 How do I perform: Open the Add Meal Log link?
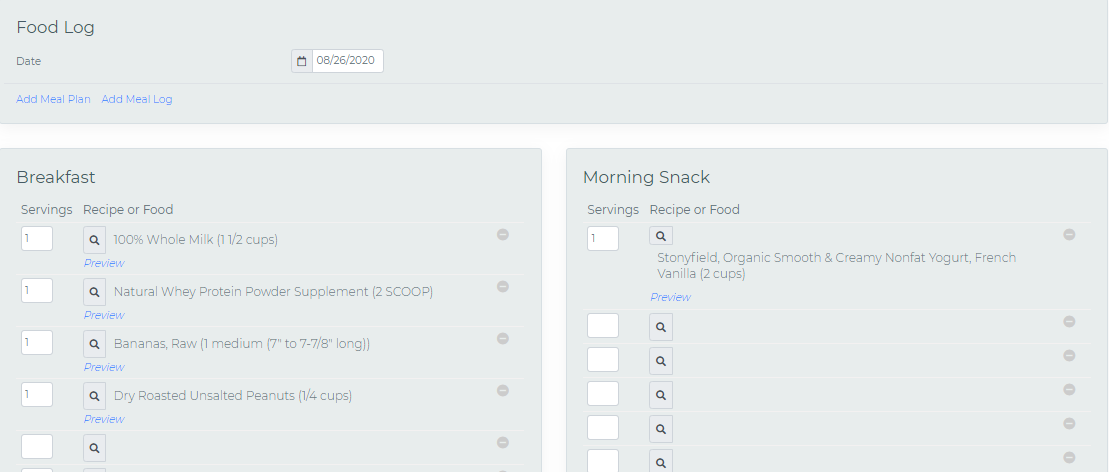(137, 99)
